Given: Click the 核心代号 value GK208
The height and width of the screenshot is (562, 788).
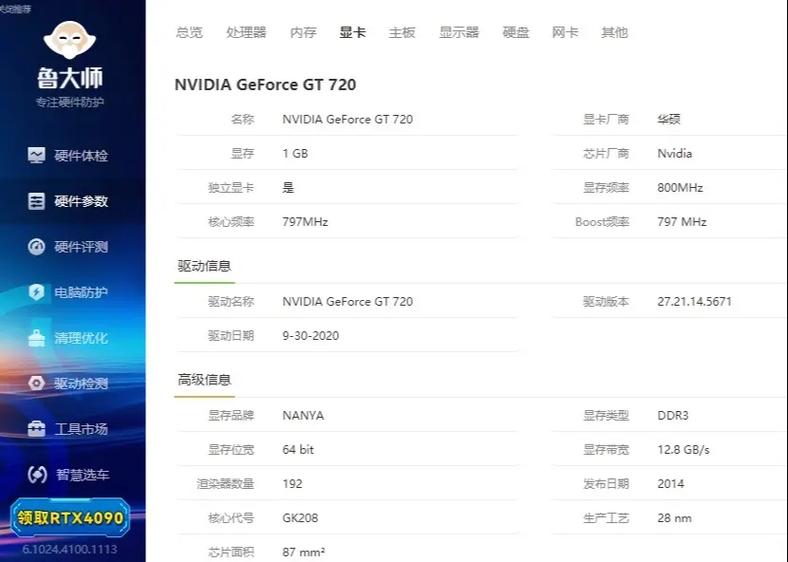Looking at the screenshot, I should tap(300, 518).
